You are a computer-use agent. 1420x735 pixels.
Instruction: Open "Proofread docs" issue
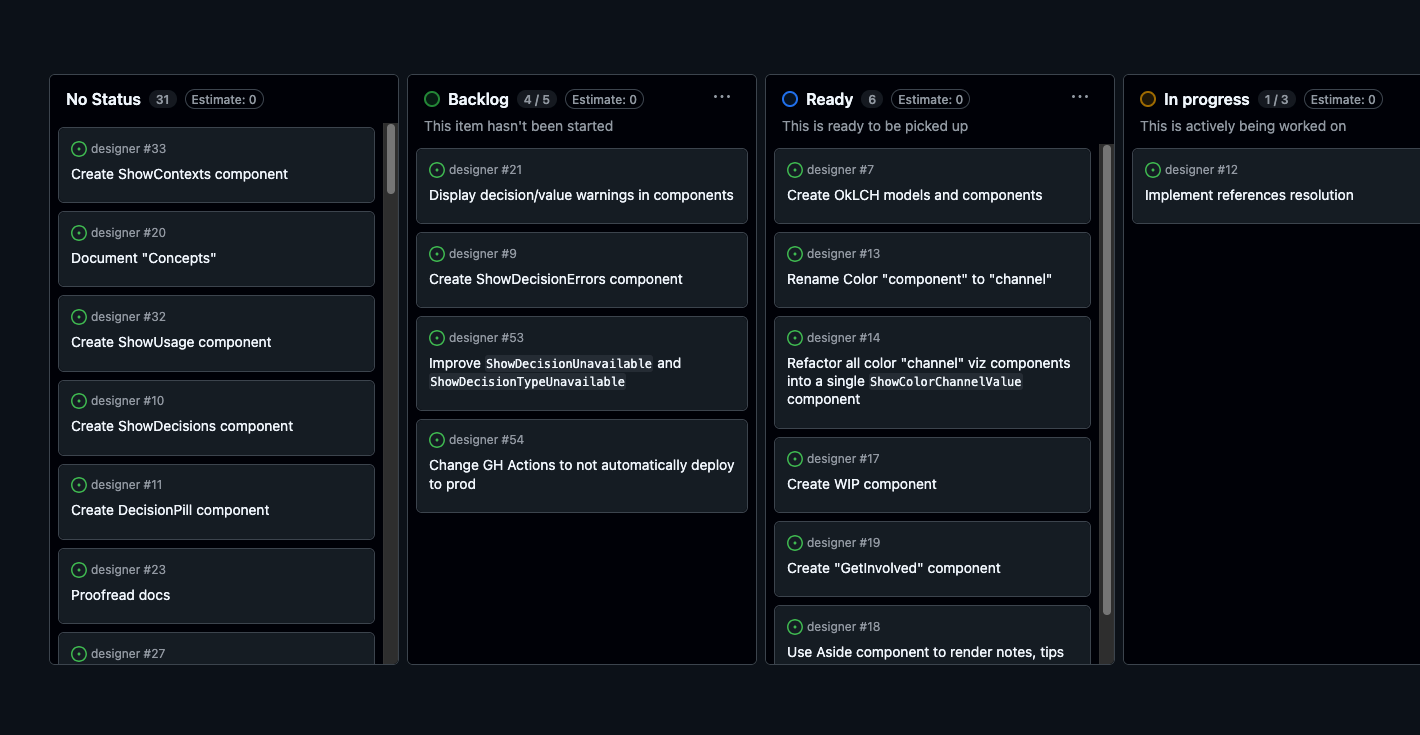(120, 595)
